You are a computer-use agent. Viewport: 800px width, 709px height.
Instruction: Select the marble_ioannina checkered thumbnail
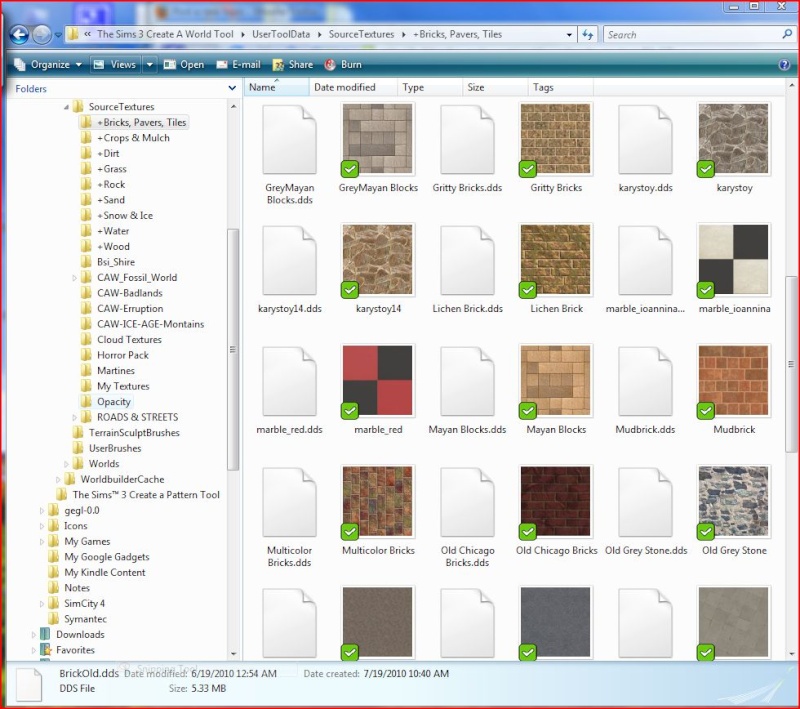tap(734, 260)
